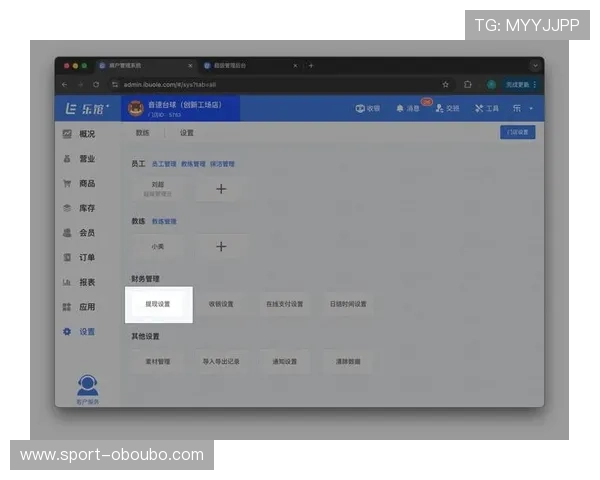Open 概况 overview in the sidebar
The image size is (600, 480).
pos(79,134)
